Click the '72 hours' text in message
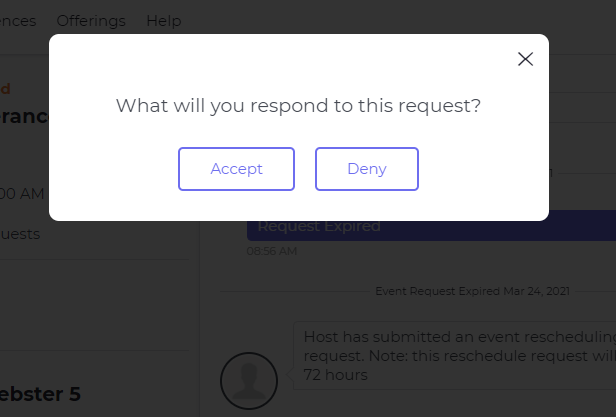The height and width of the screenshot is (417, 616). click(335, 375)
